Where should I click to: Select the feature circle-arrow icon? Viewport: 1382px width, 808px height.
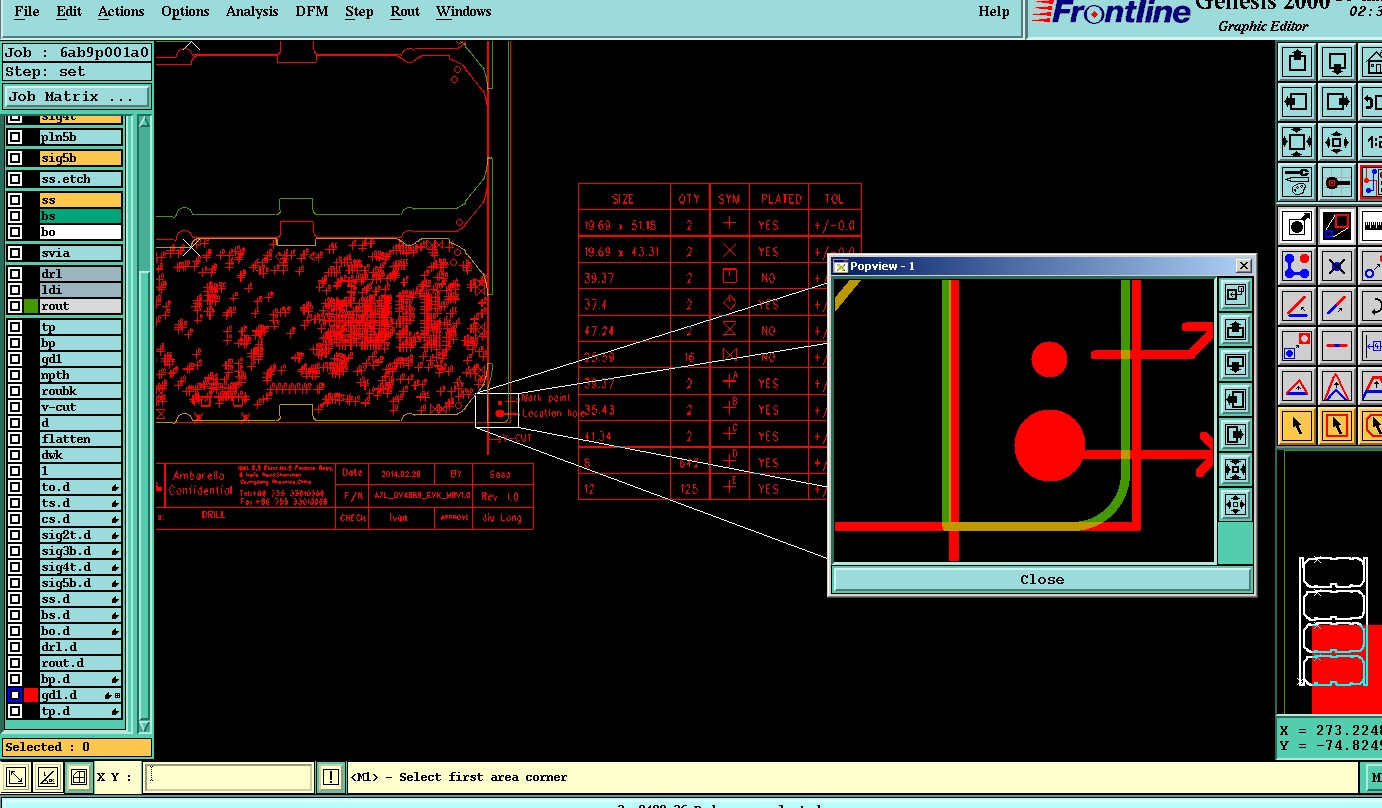(1297, 226)
